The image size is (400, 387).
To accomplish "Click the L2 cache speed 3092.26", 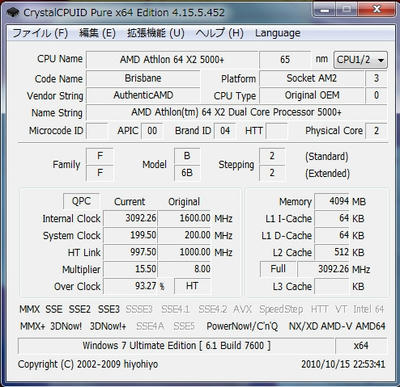I will [x=324, y=269].
